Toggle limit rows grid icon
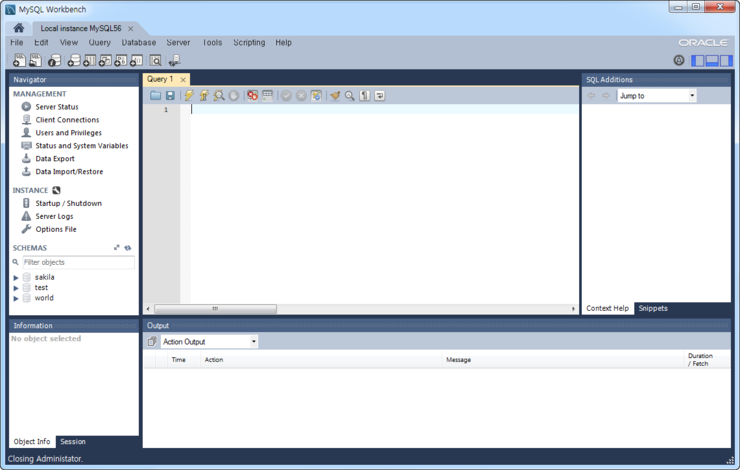The width and height of the screenshot is (740, 470). 268,96
